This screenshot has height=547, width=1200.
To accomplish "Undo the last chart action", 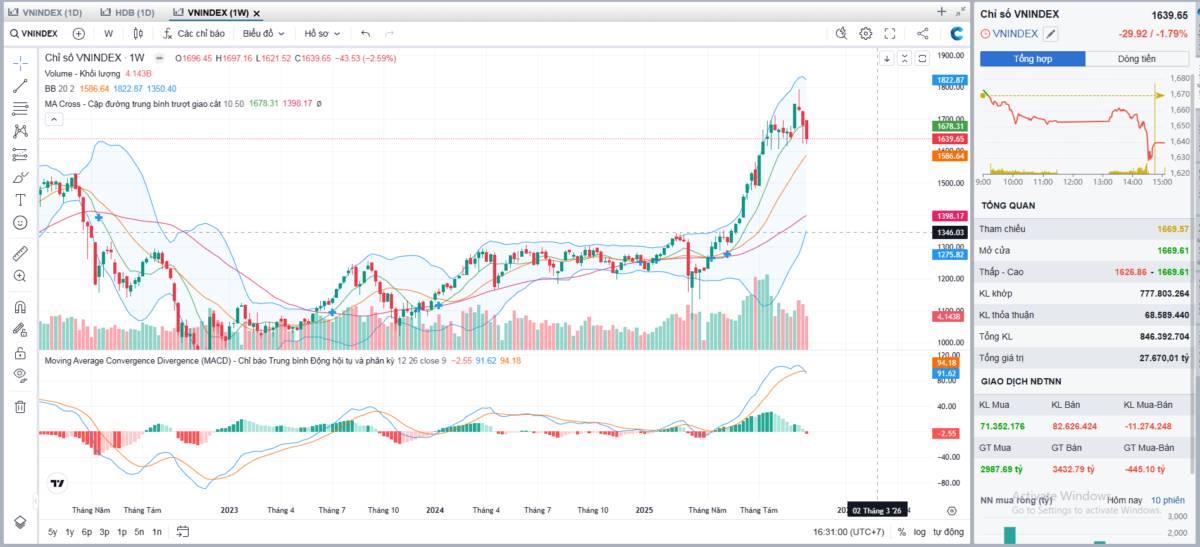I will tap(366, 33).
